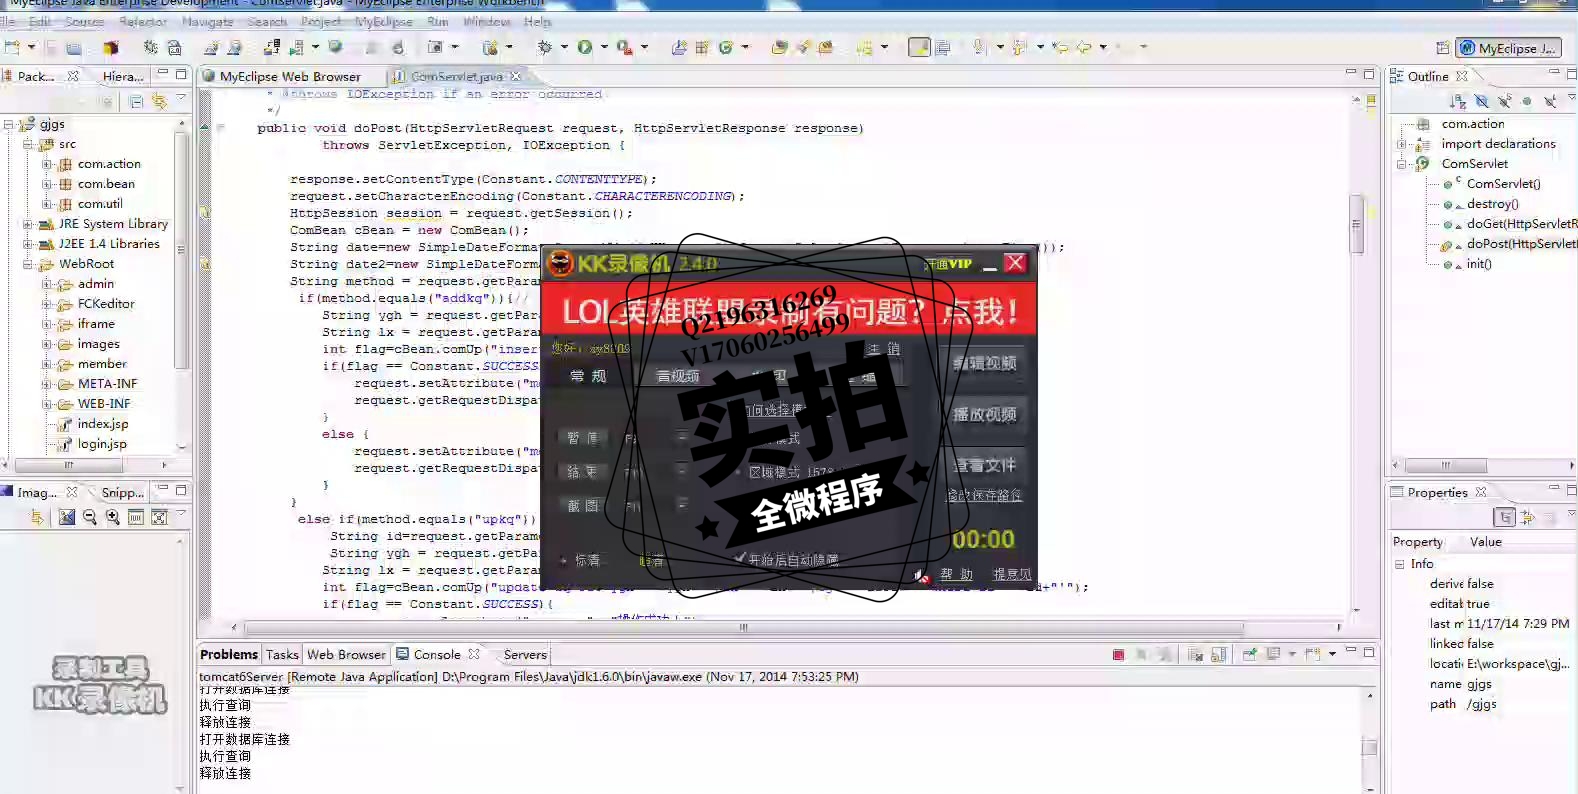The image size is (1578, 794).
Task: Click the New wizard icon in main toolbar
Action: tap(12, 47)
